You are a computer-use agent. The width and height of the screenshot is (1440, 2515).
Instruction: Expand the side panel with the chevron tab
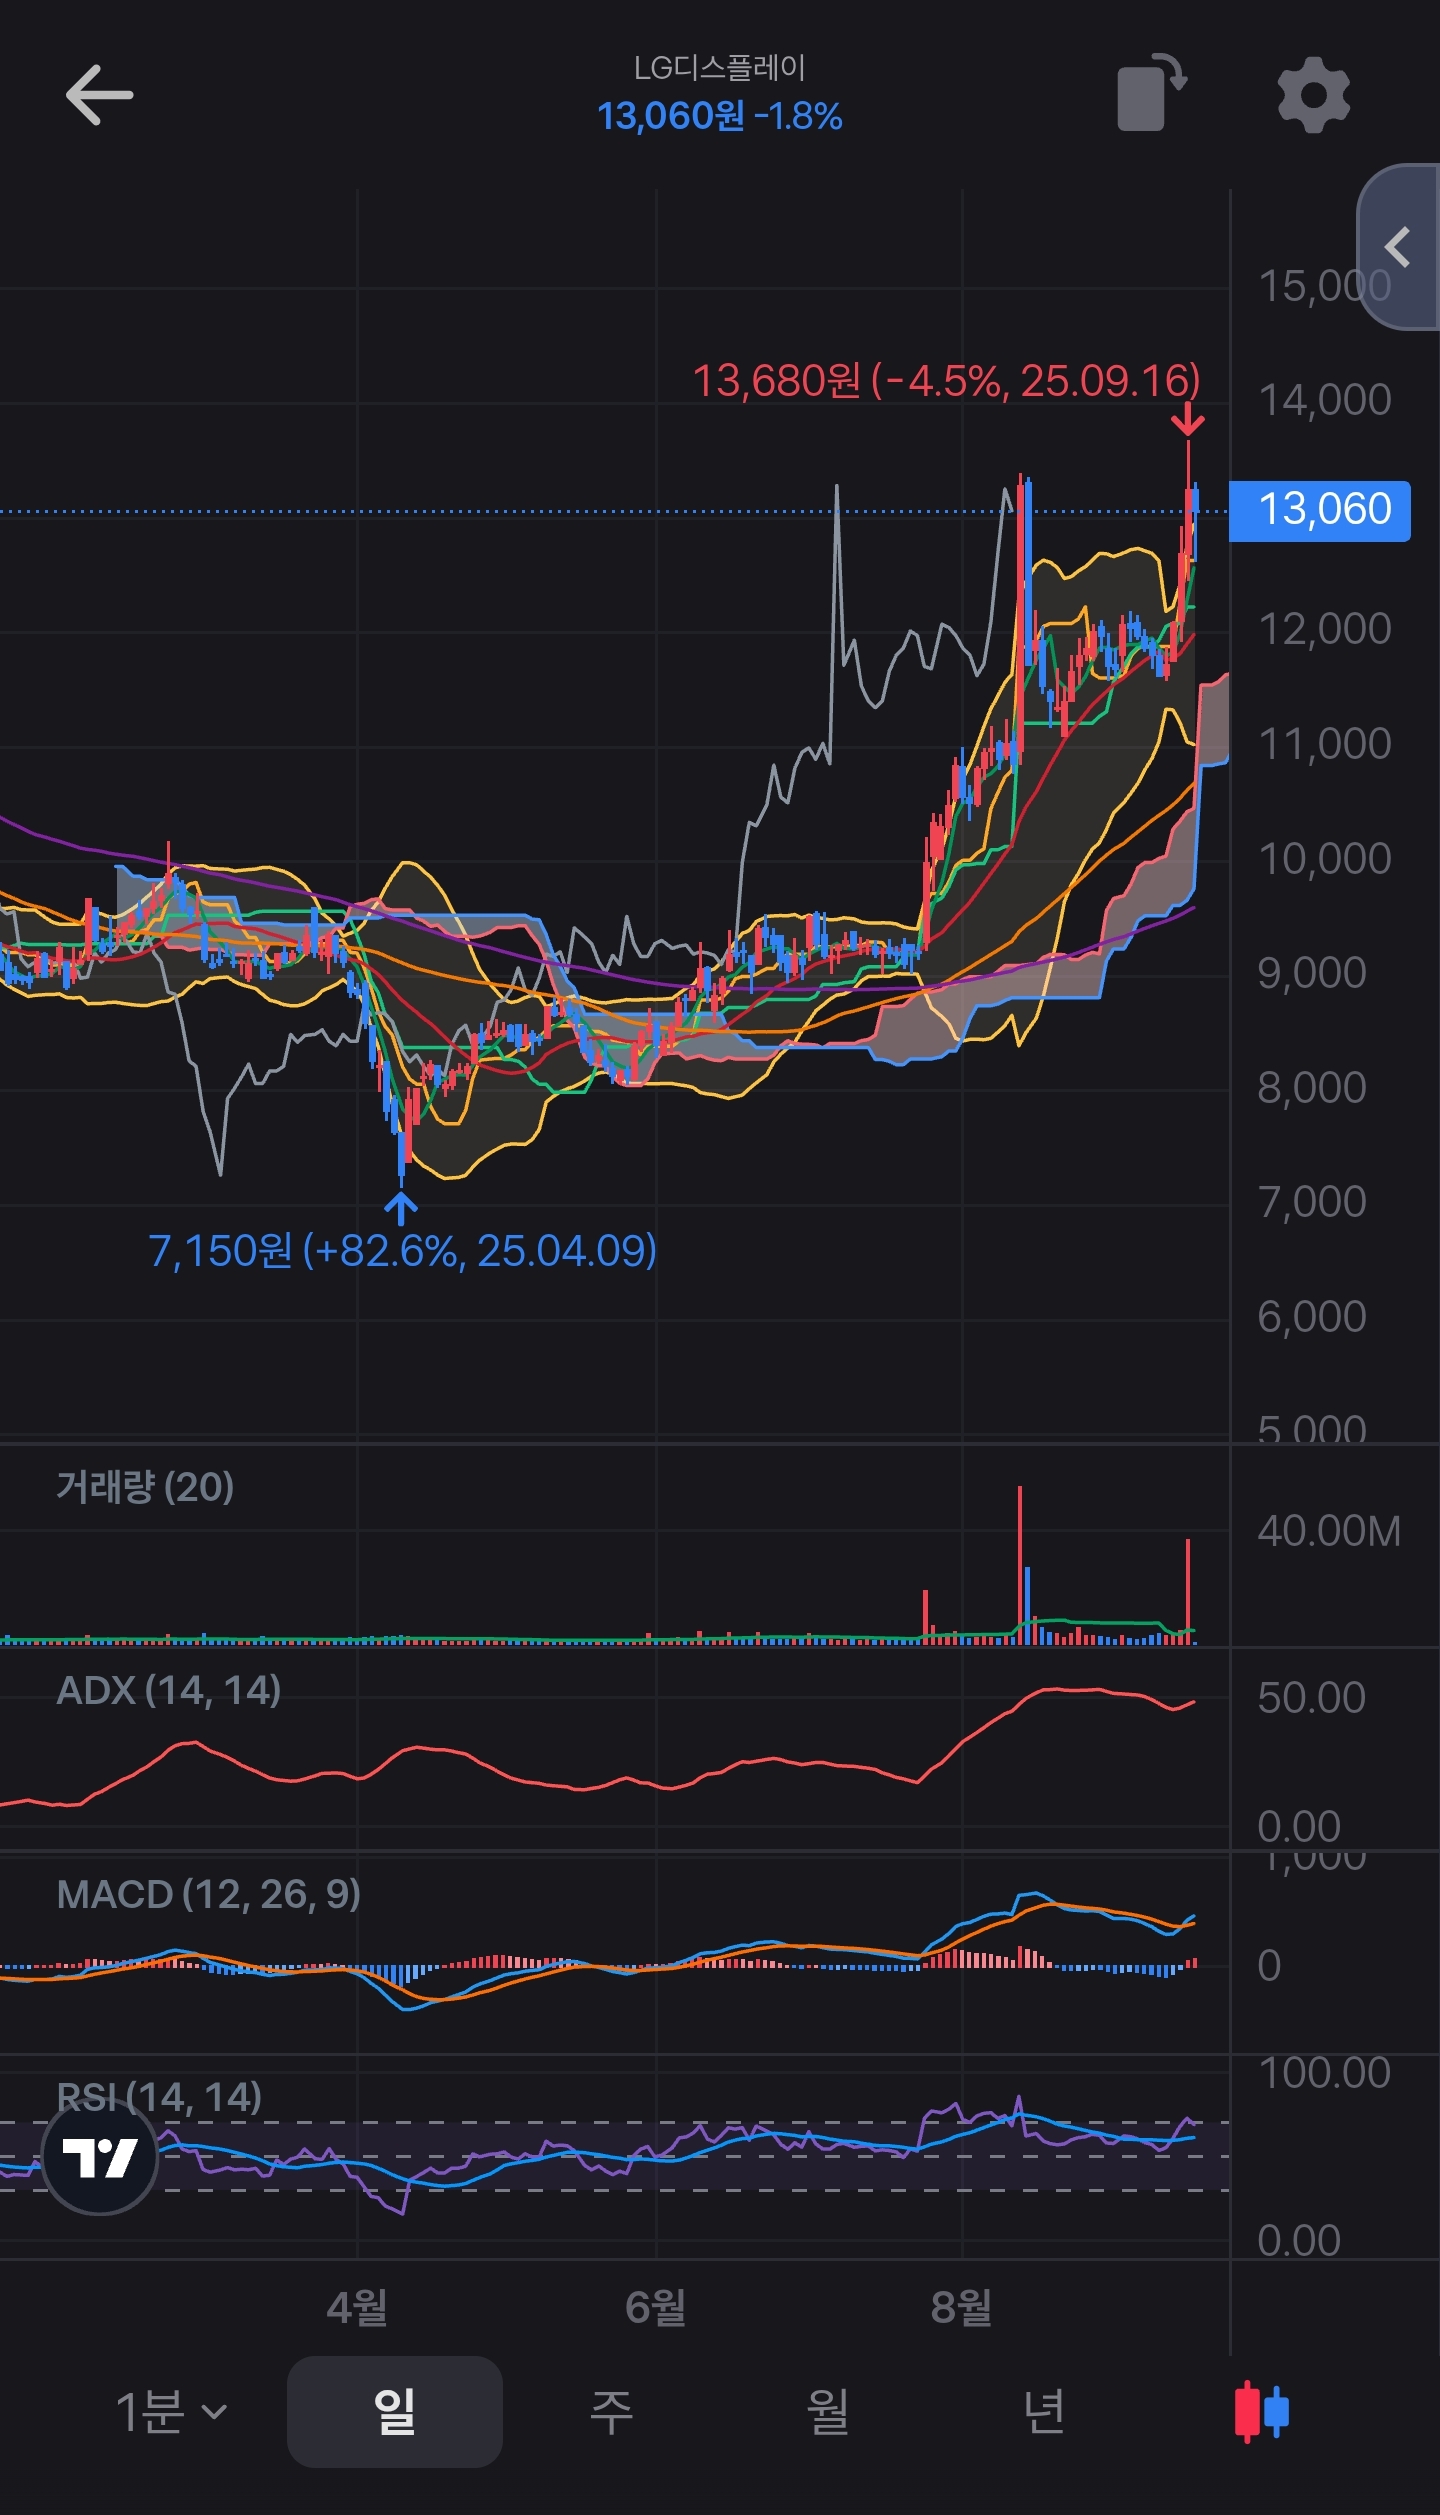(1398, 247)
